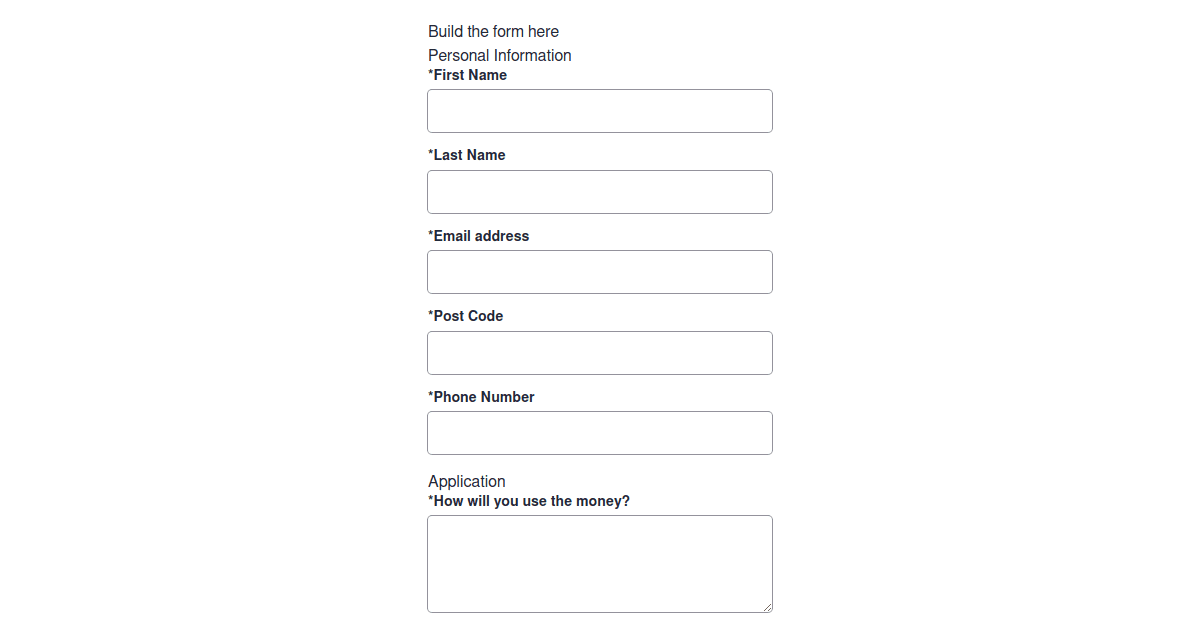This screenshot has width=1200, height=630.
Task: Click into the Email address field
Action: click(x=600, y=272)
